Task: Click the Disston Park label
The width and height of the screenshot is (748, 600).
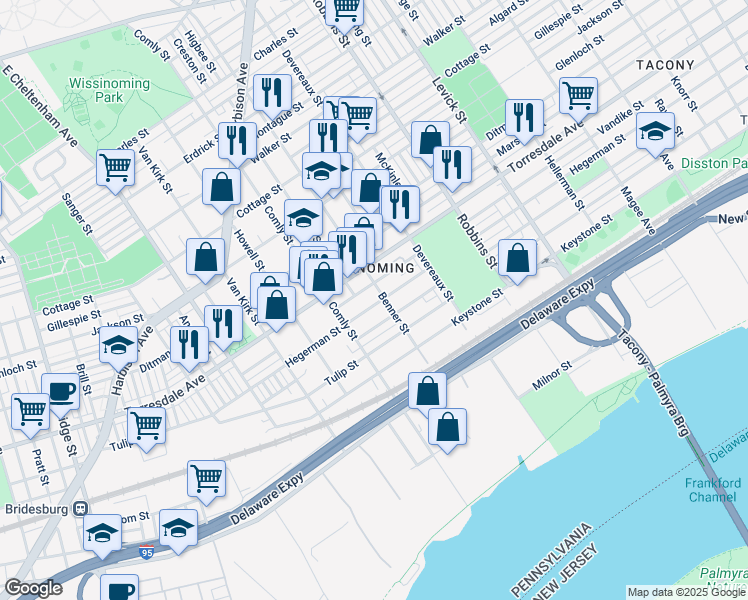Action: 714,163
